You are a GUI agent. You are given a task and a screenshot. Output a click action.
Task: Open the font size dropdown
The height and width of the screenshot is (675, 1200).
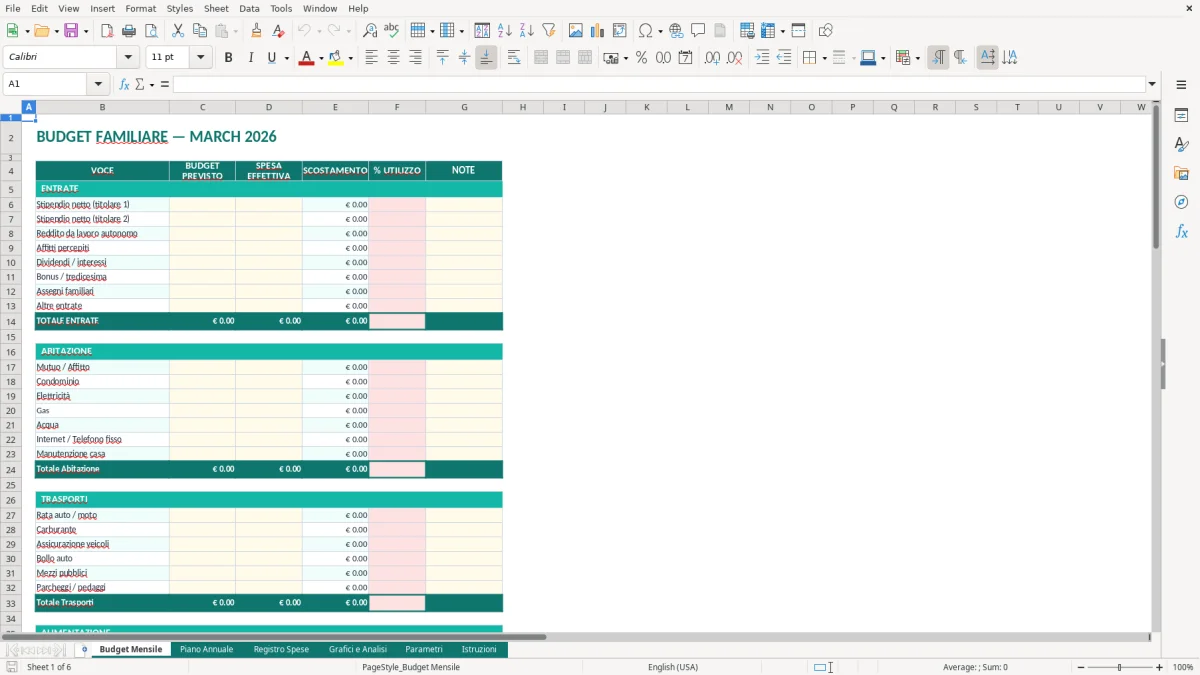pos(200,58)
